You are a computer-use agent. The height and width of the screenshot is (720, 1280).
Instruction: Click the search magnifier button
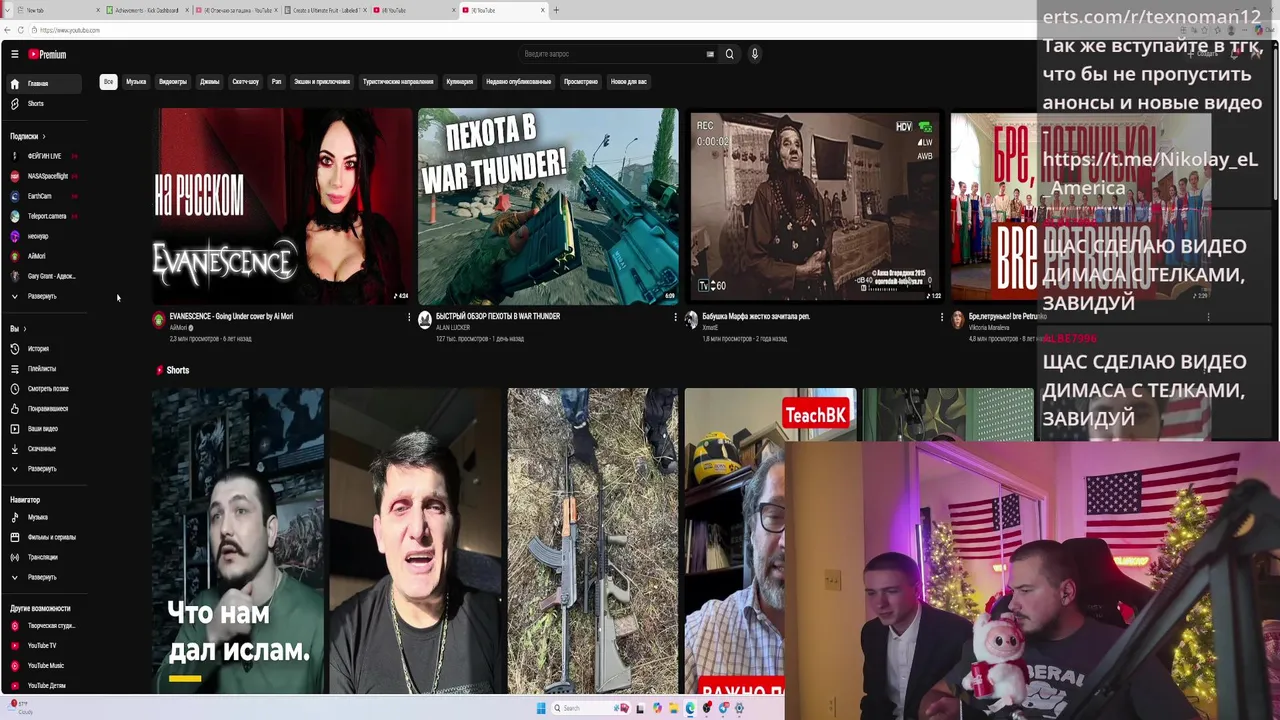coord(729,54)
